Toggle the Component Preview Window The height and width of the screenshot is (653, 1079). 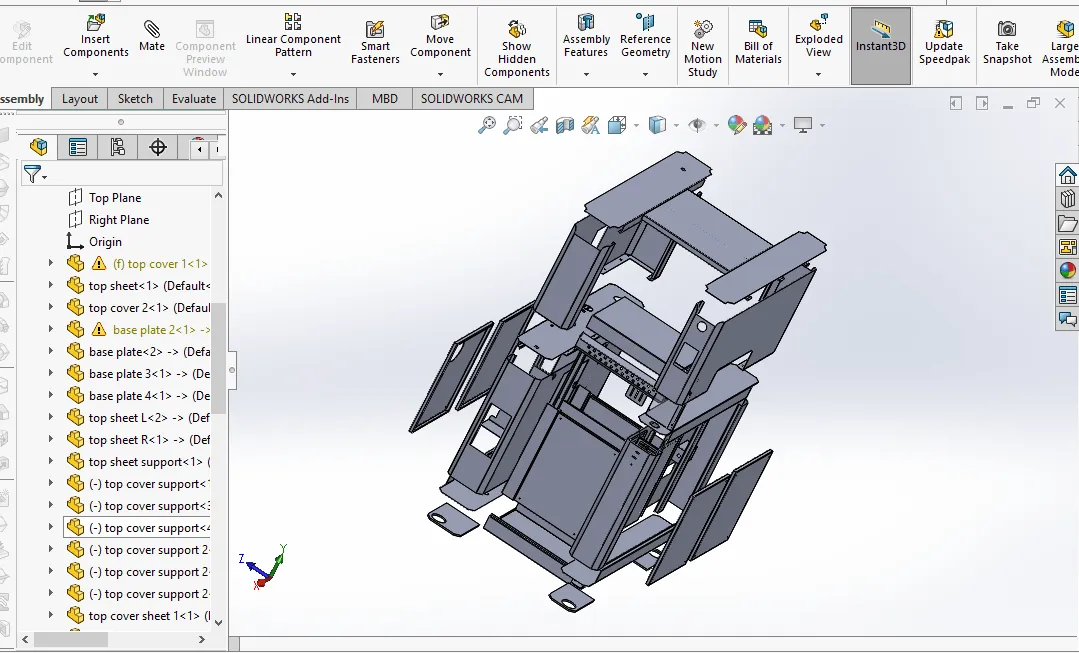click(x=205, y=40)
